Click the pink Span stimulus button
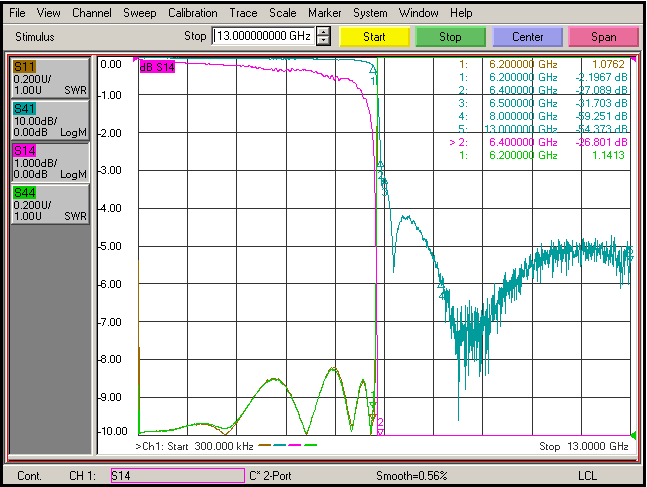The height and width of the screenshot is (487, 647). [x=604, y=37]
